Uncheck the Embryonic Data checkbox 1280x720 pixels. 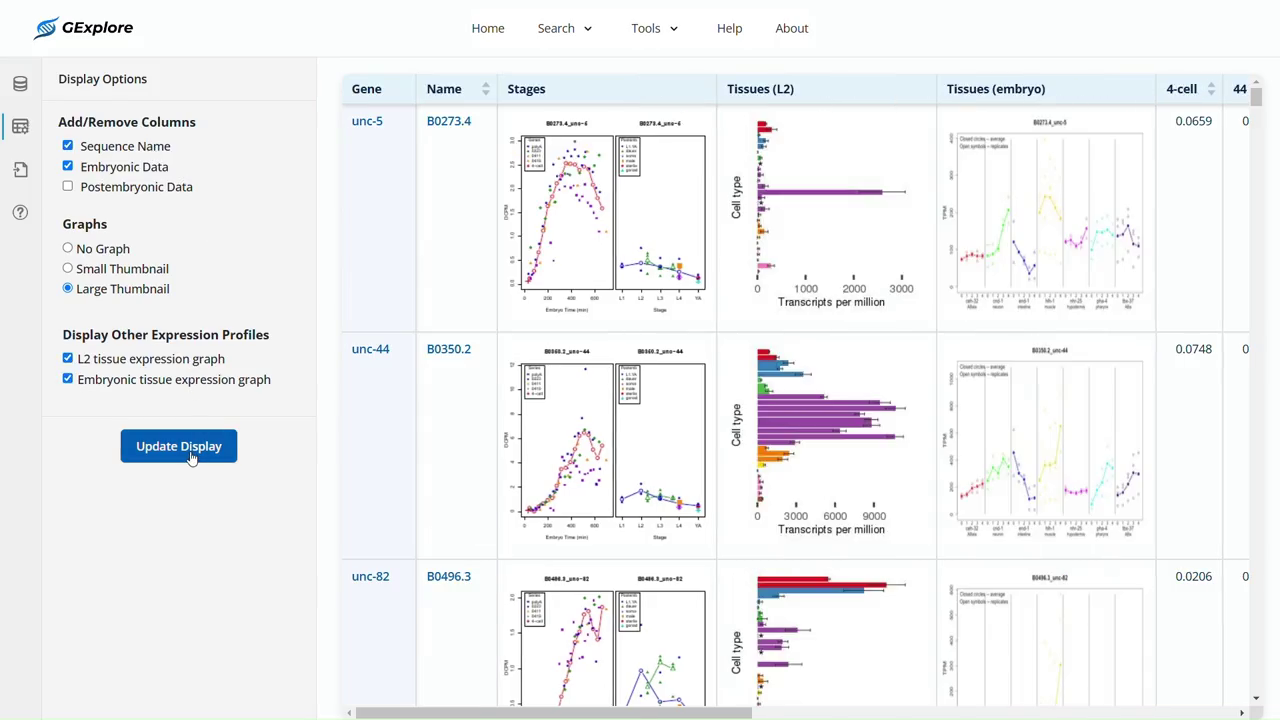(68, 166)
